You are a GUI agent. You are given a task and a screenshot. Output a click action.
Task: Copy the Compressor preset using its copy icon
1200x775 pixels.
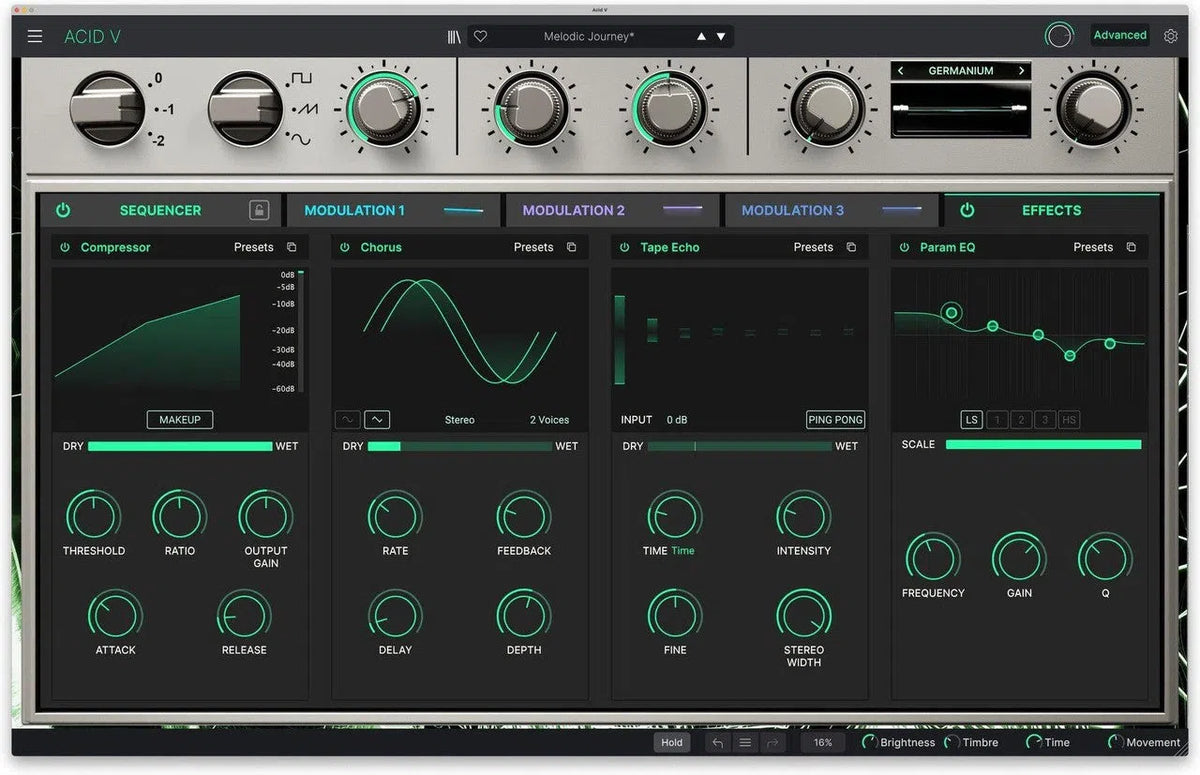tap(291, 246)
